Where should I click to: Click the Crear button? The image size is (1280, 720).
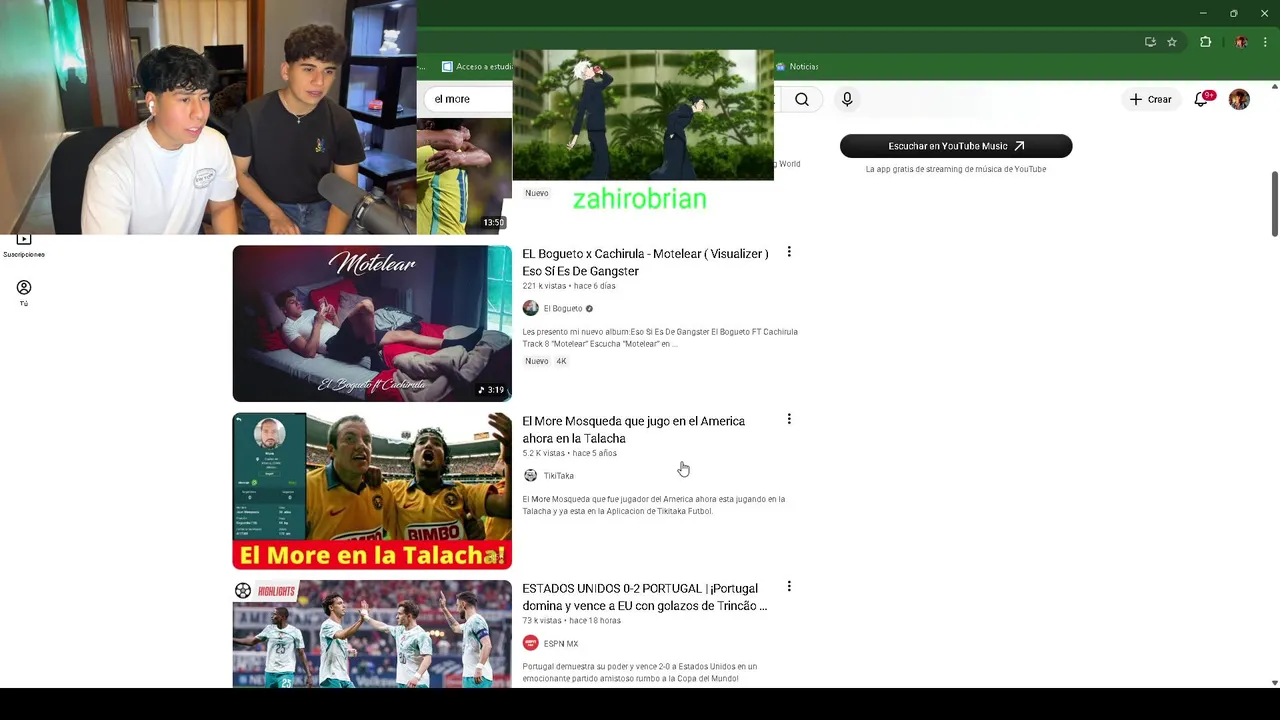(x=1150, y=99)
